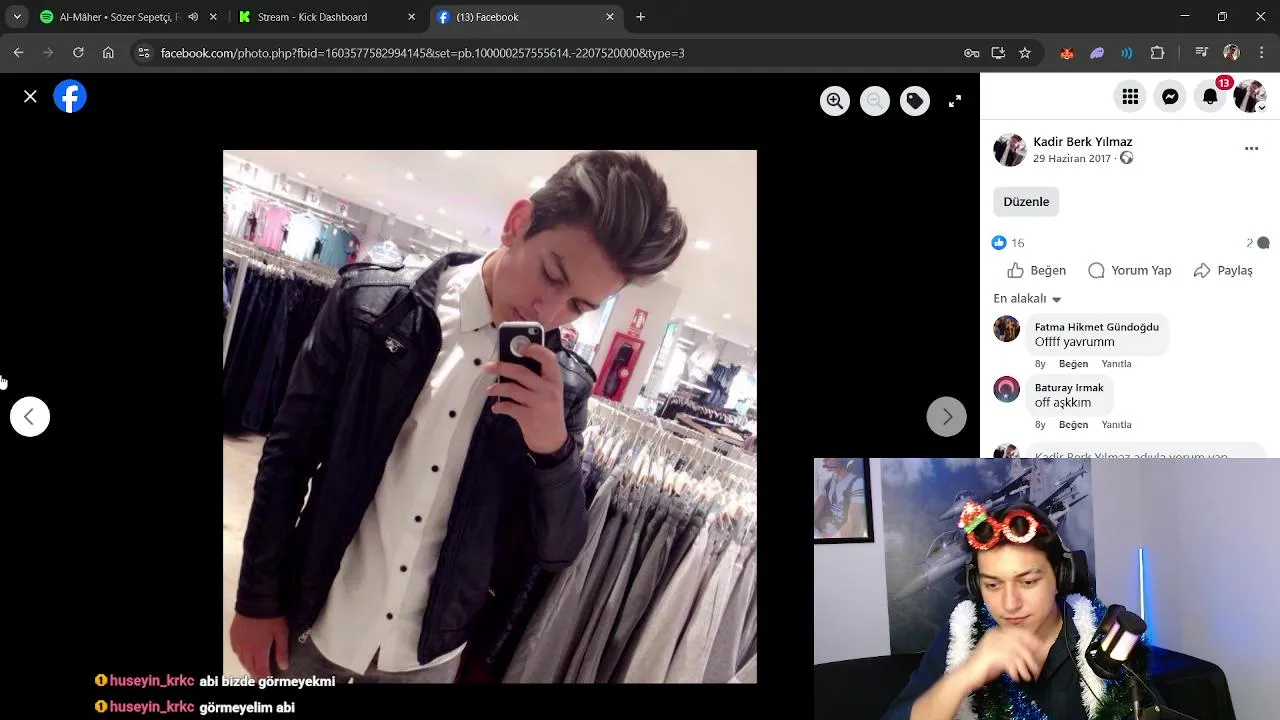
Task: Open account profile menu
Action: (1250, 97)
